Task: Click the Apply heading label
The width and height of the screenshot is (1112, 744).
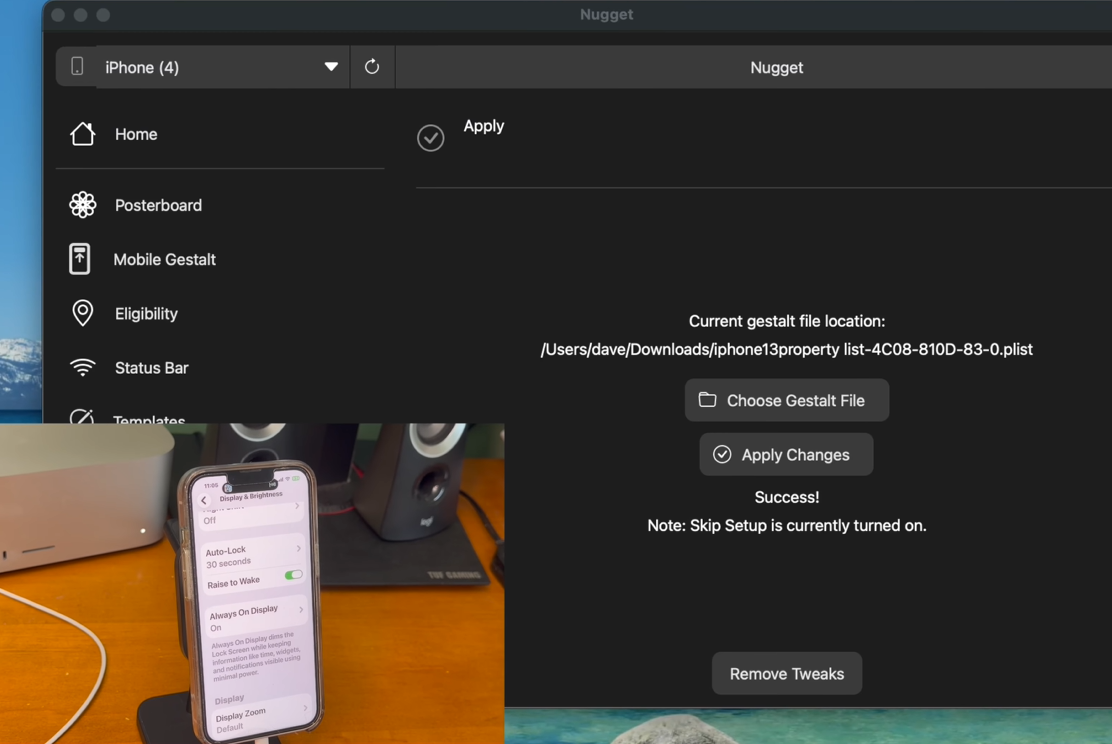Action: click(484, 126)
